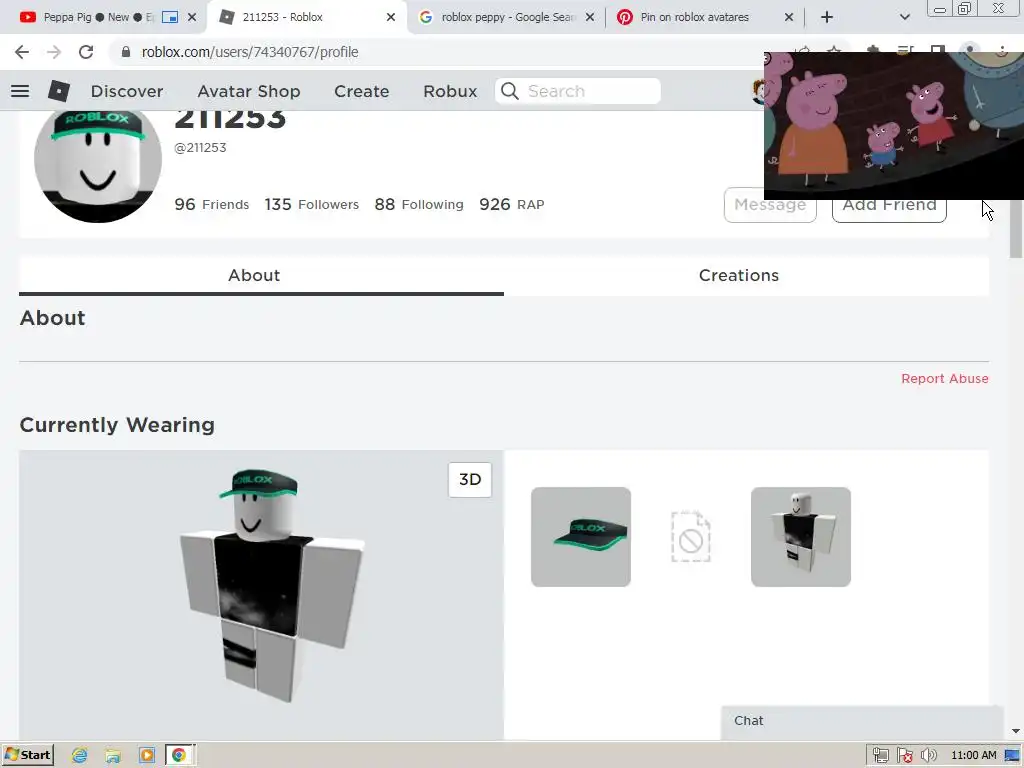This screenshot has width=1024, height=768.
Task: View the 88 Following list
Action: point(419,204)
